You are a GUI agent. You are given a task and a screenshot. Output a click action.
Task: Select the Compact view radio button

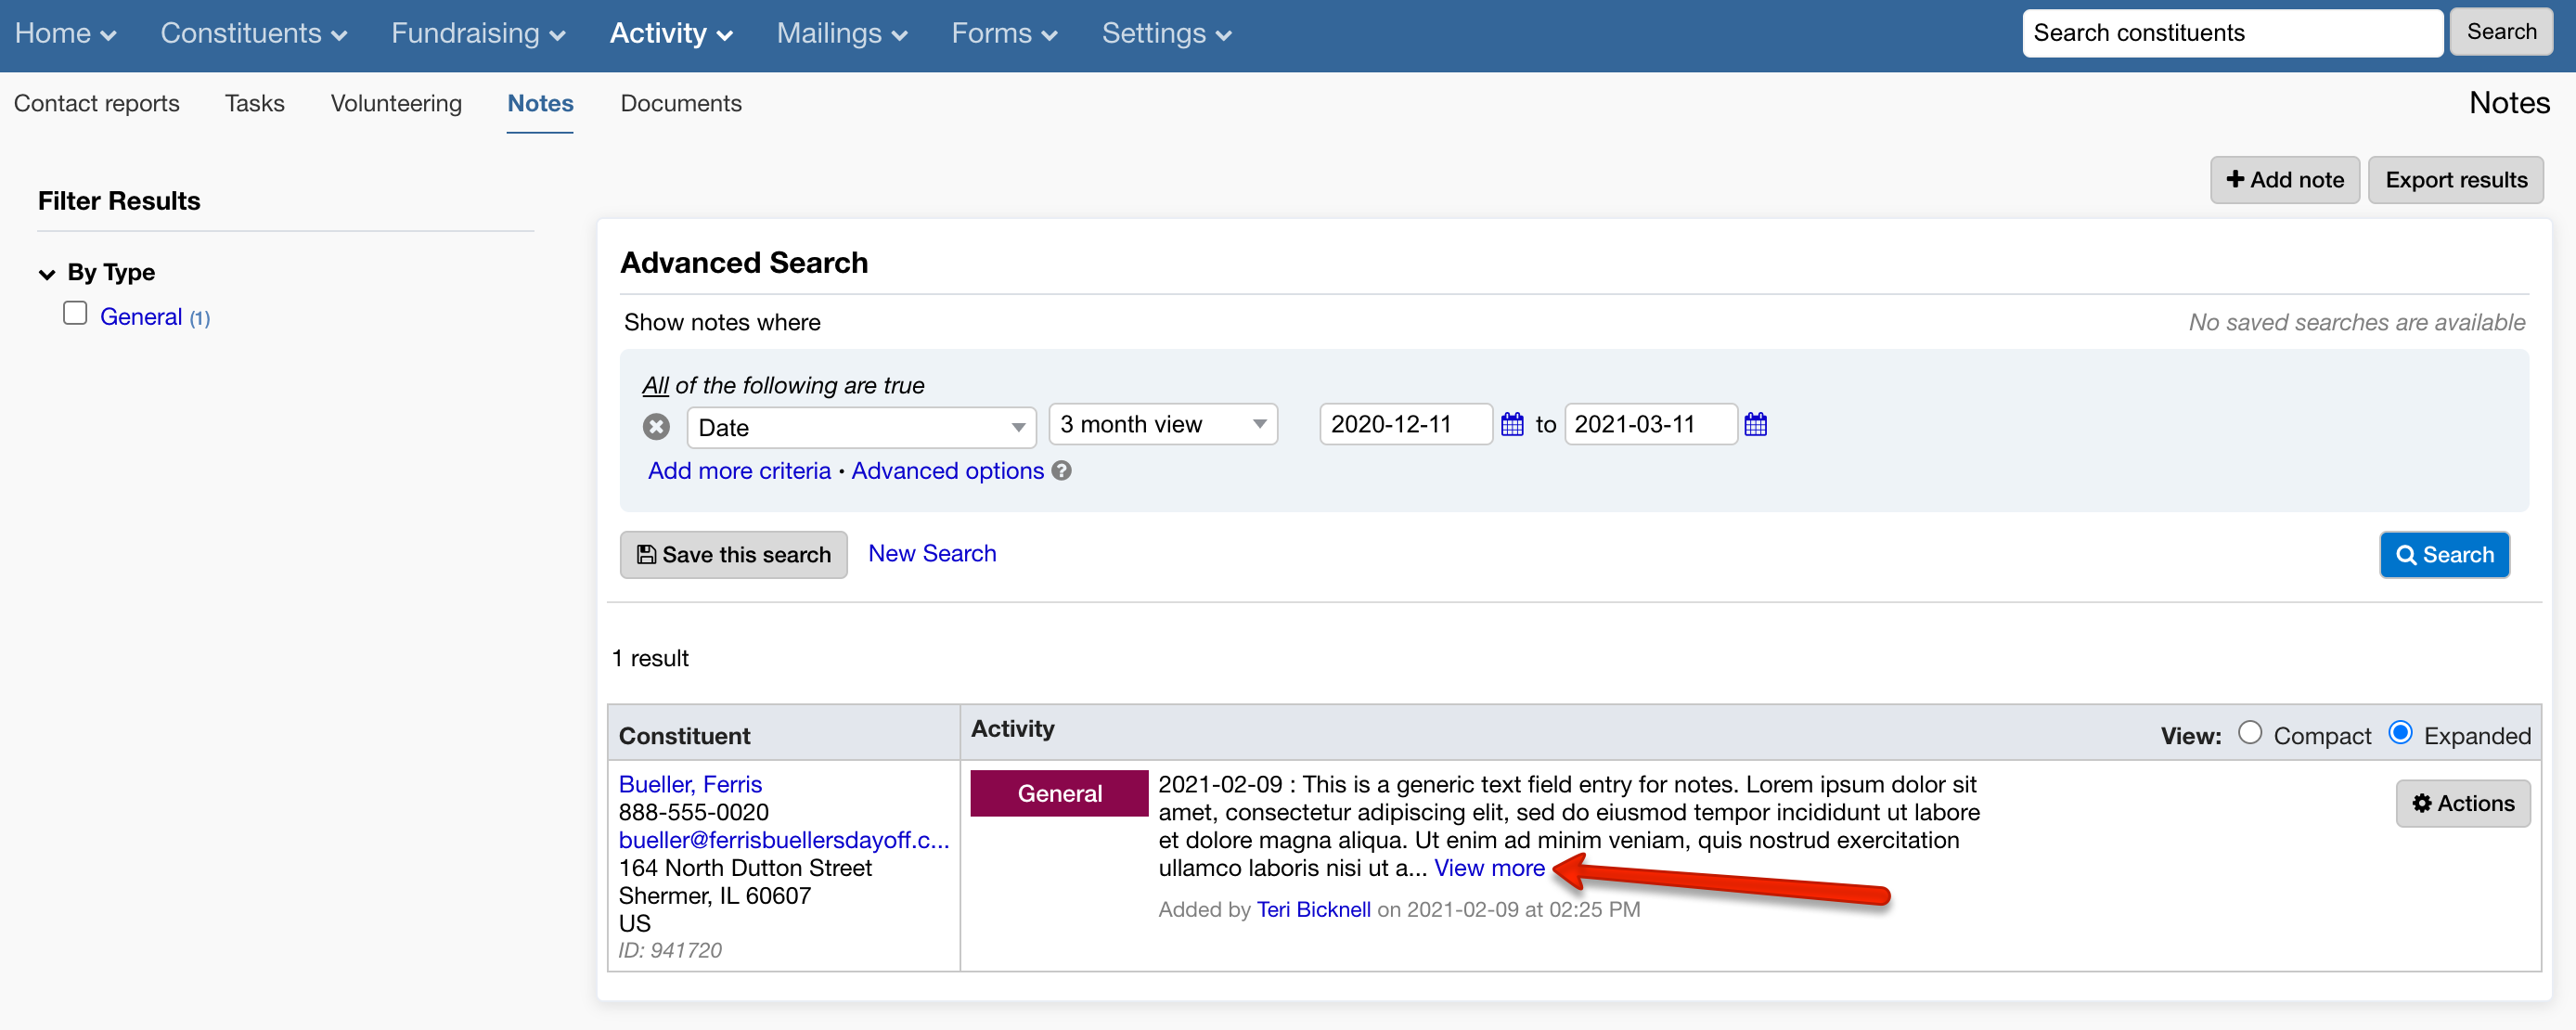[x=2249, y=733]
